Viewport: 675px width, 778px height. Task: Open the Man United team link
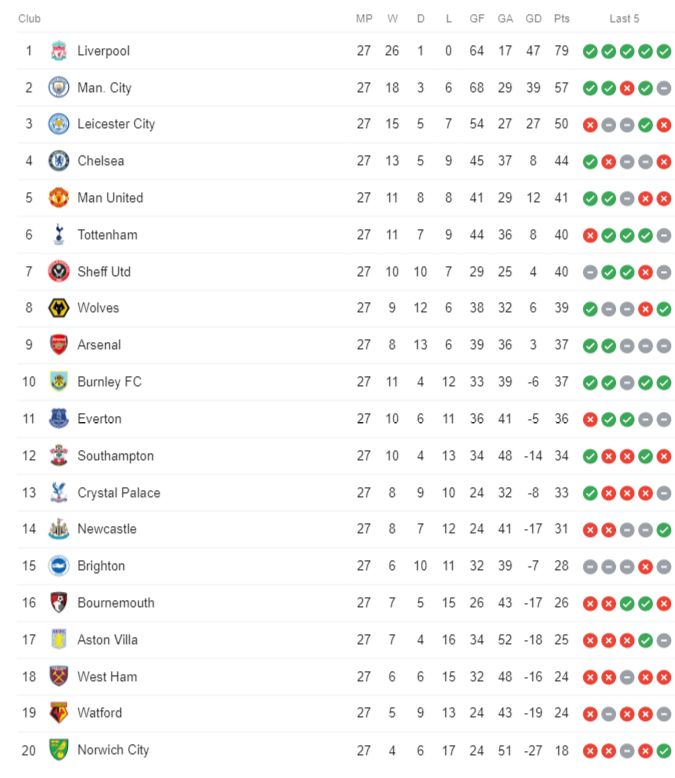point(110,198)
